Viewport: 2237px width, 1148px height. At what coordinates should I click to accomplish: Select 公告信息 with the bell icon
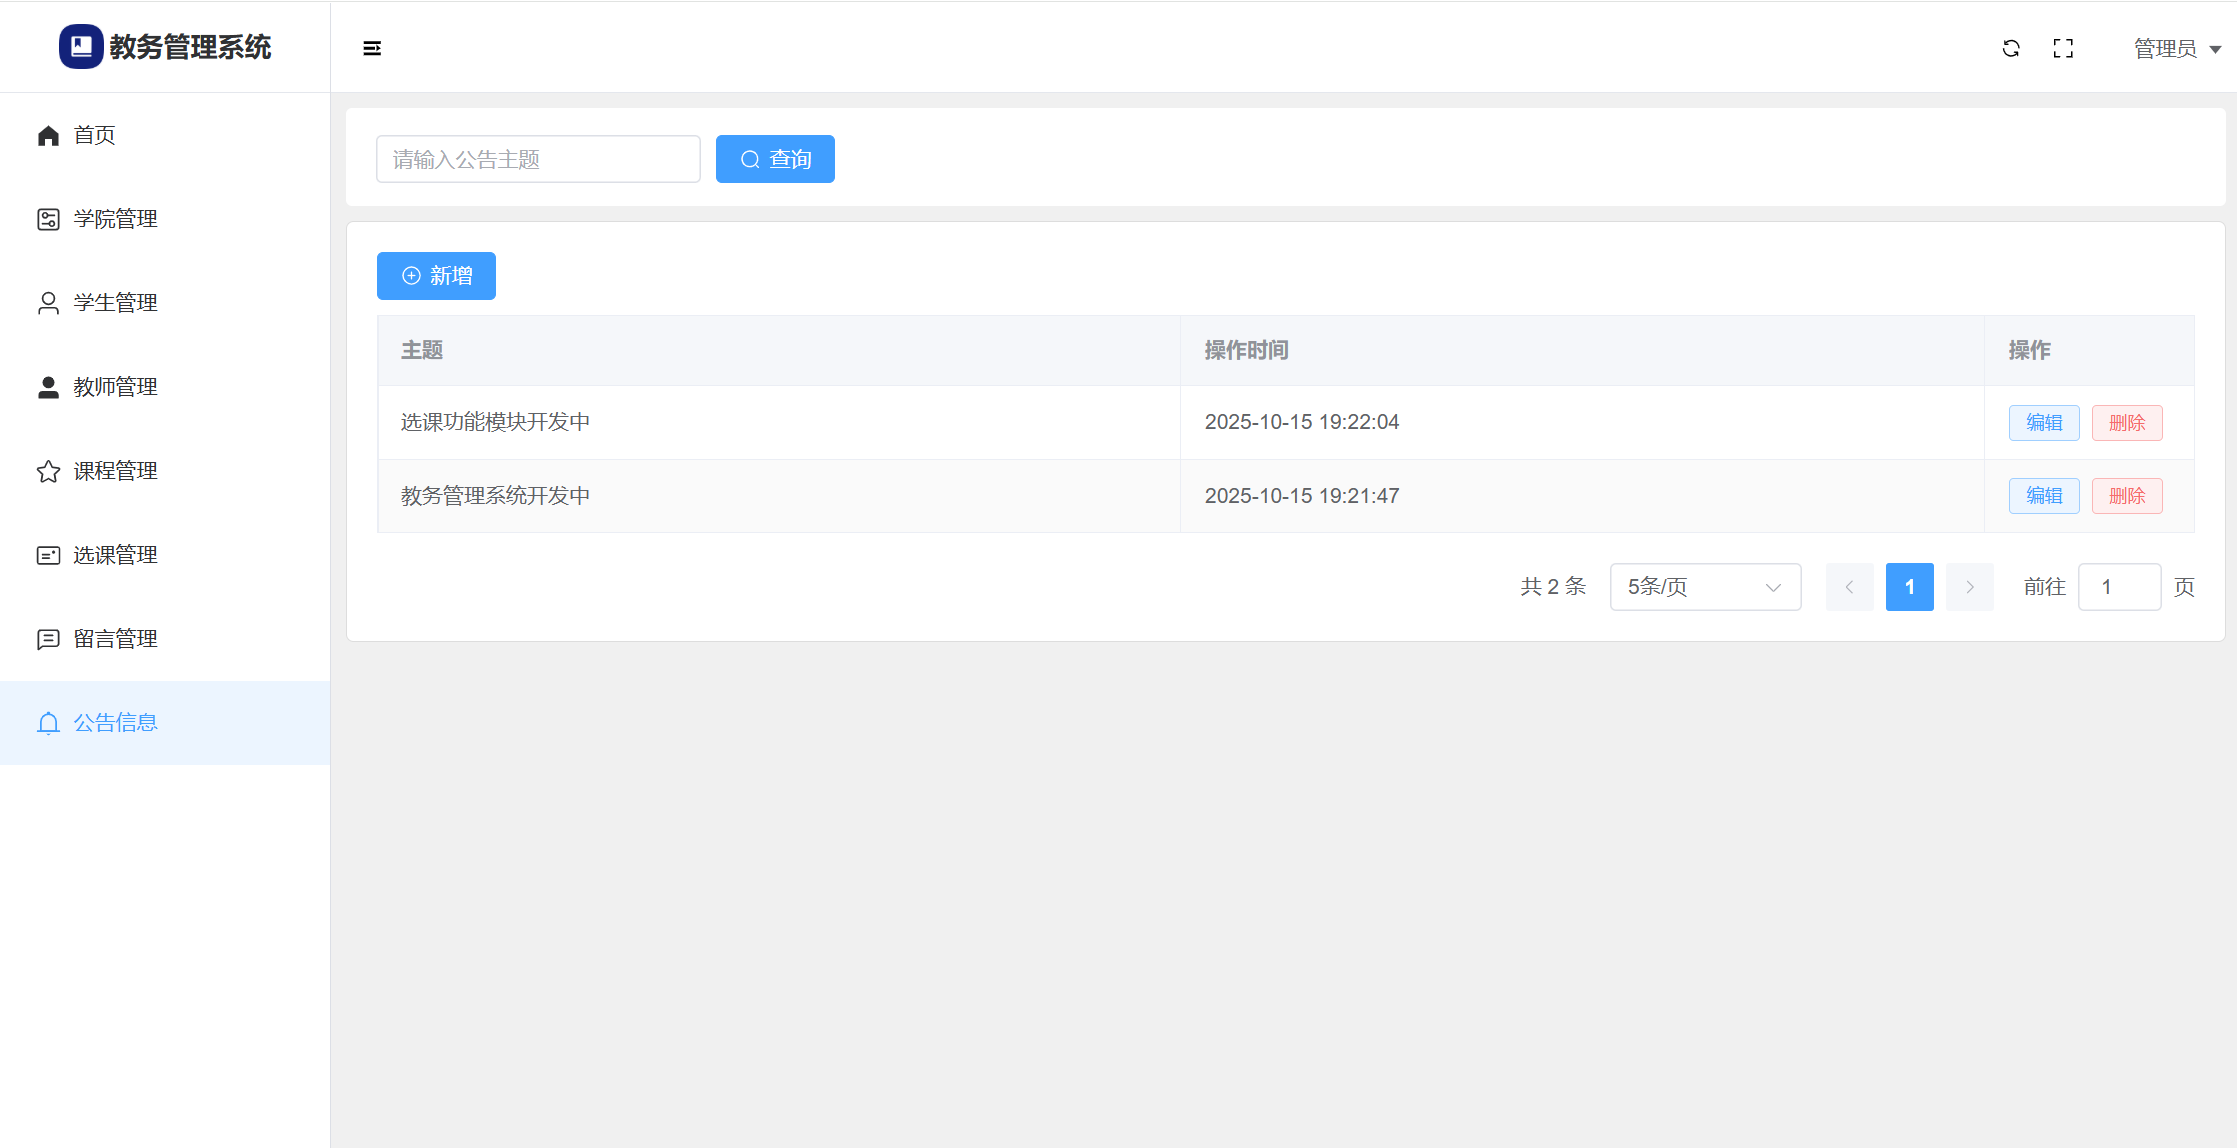(115, 723)
